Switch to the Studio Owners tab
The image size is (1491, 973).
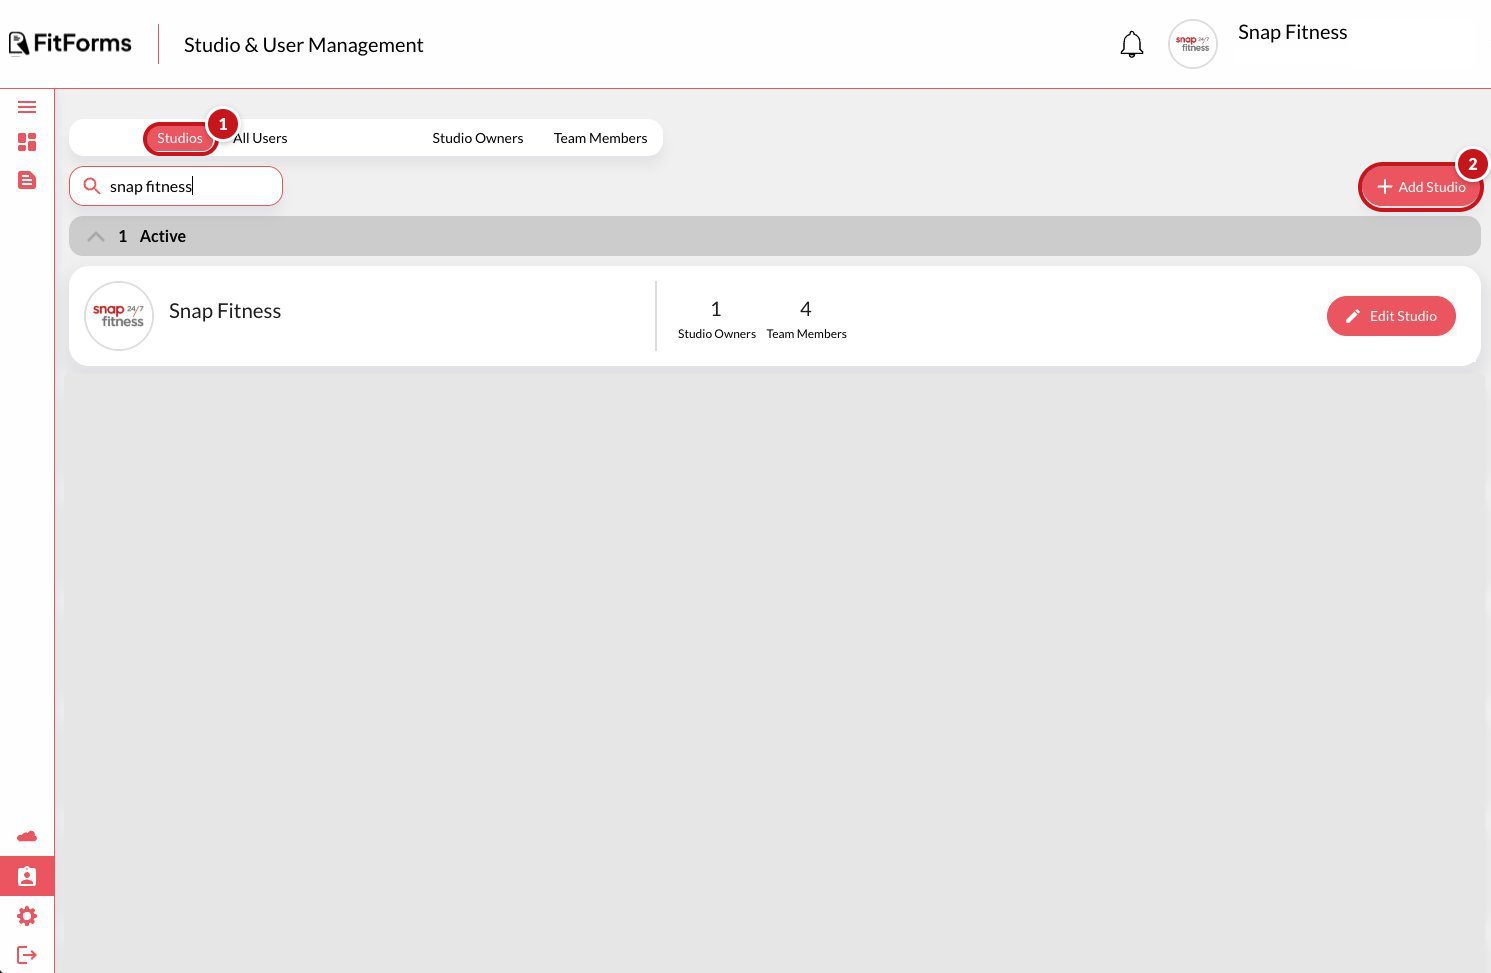tap(478, 138)
